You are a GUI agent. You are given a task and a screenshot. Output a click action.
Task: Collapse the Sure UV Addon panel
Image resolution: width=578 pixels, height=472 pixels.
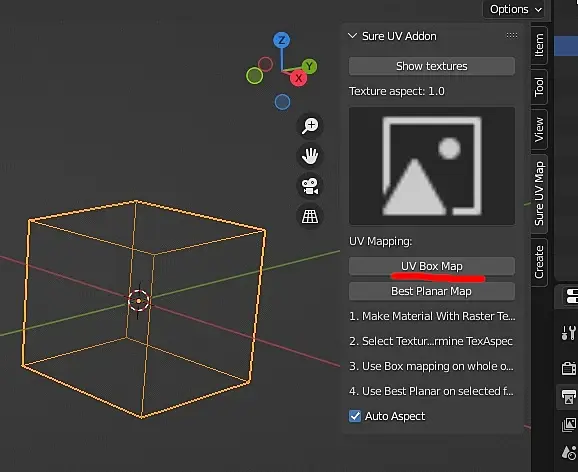(x=353, y=36)
